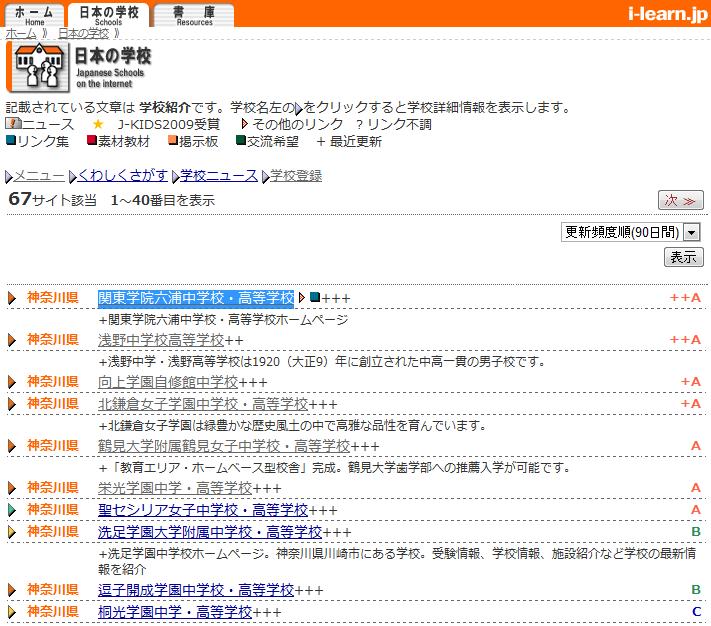The width and height of the screenshot is (711, 626).
Task: Open 鶴見大学附属鶴見女子中学校・高等学校 link
Action: [x=224, y=446]
